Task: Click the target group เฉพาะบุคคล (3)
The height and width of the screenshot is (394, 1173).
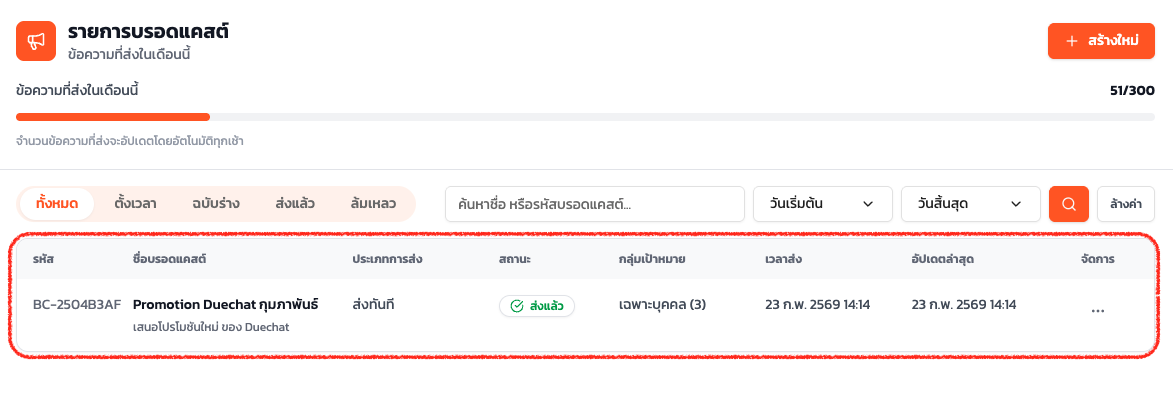Action: 663,305
